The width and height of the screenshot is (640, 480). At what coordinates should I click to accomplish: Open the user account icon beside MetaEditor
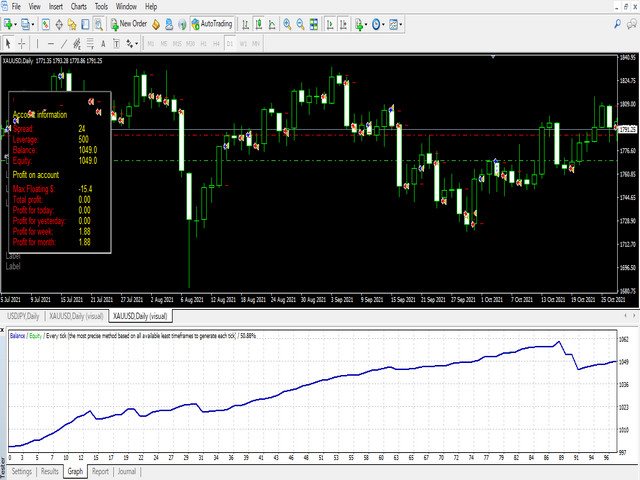(169, 24)
